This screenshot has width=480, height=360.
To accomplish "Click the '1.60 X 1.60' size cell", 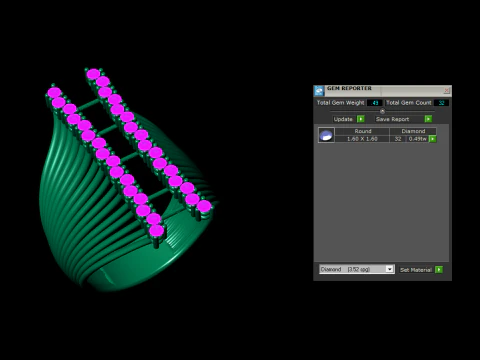I will [x=363, y=139].
